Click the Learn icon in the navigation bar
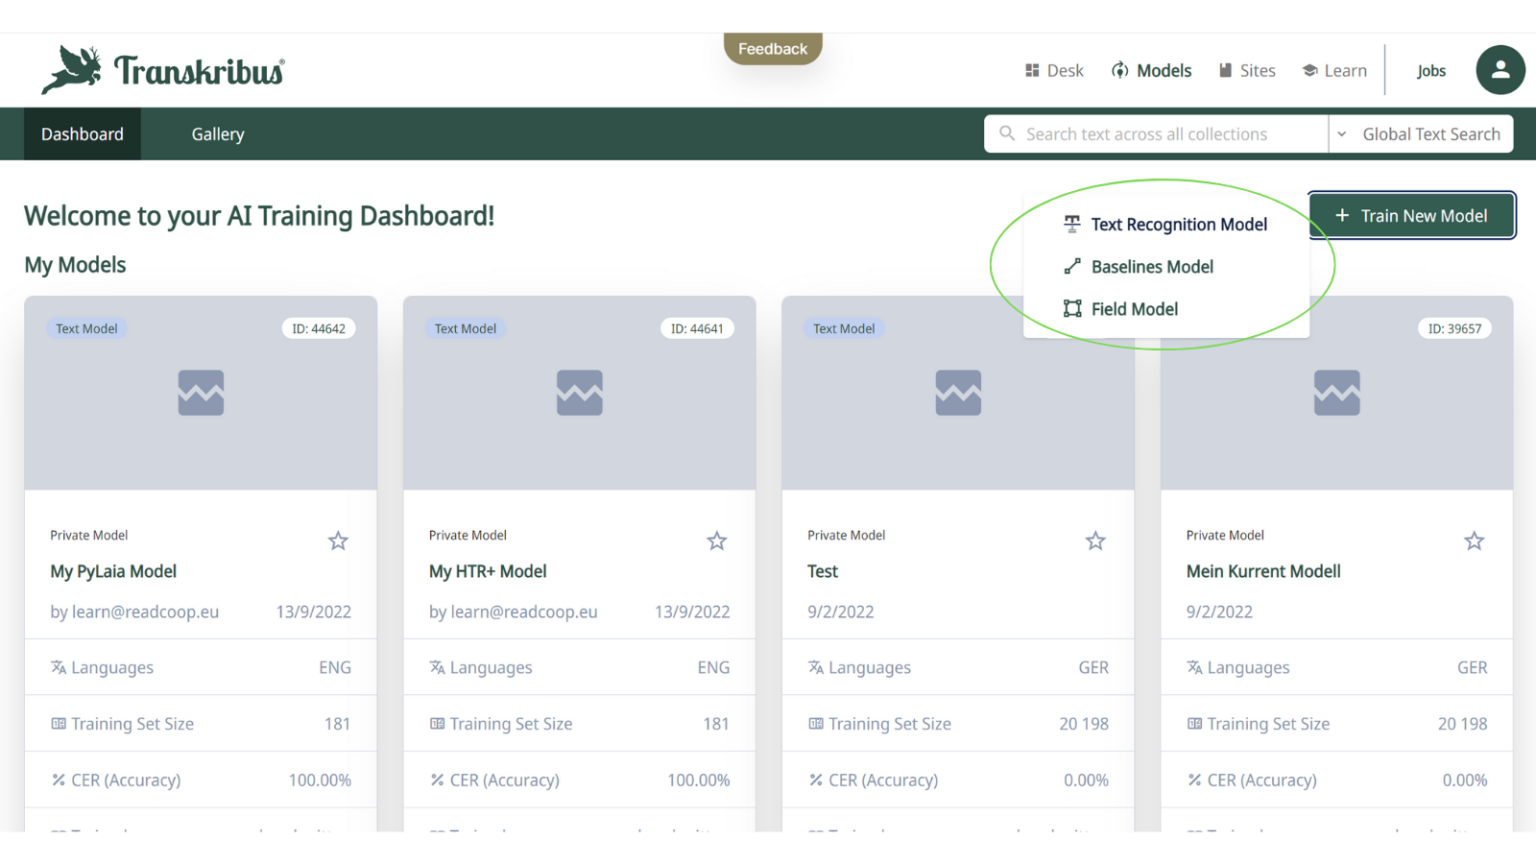Image resolution: width=1536 pixels, height=864 pixels. click(x=1309, y=70)
